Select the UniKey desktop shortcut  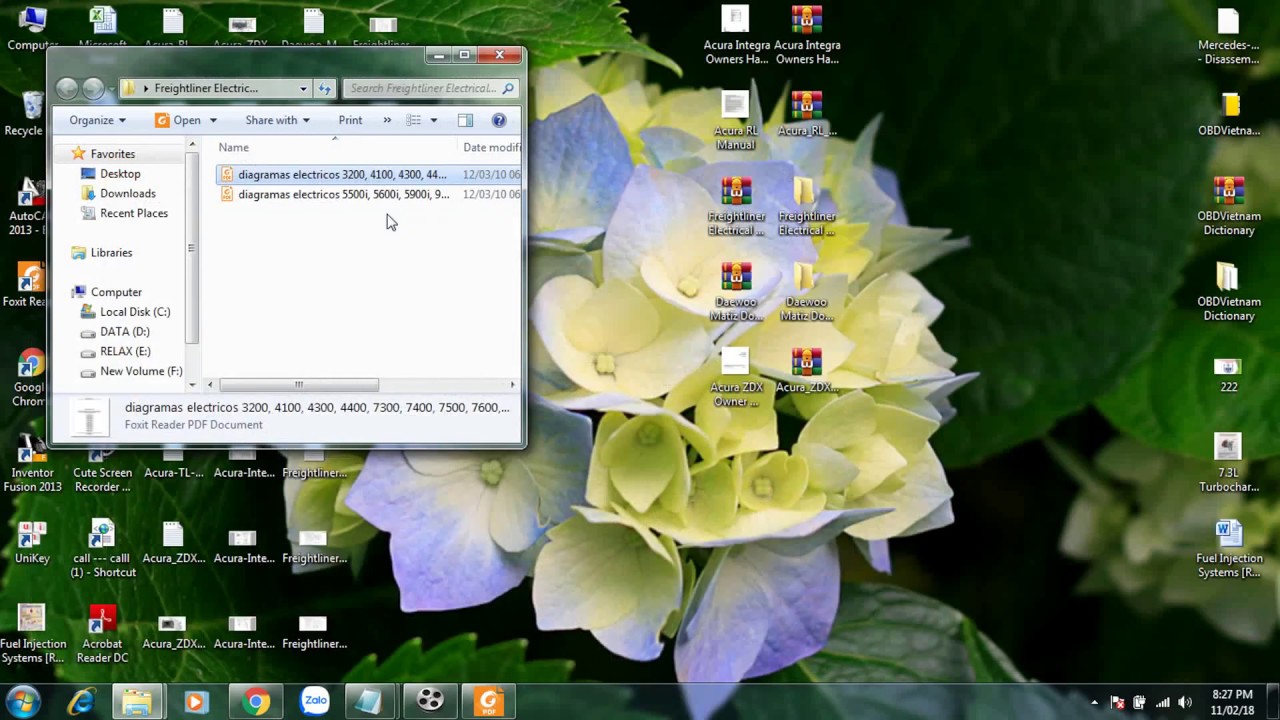pos(32,542)
